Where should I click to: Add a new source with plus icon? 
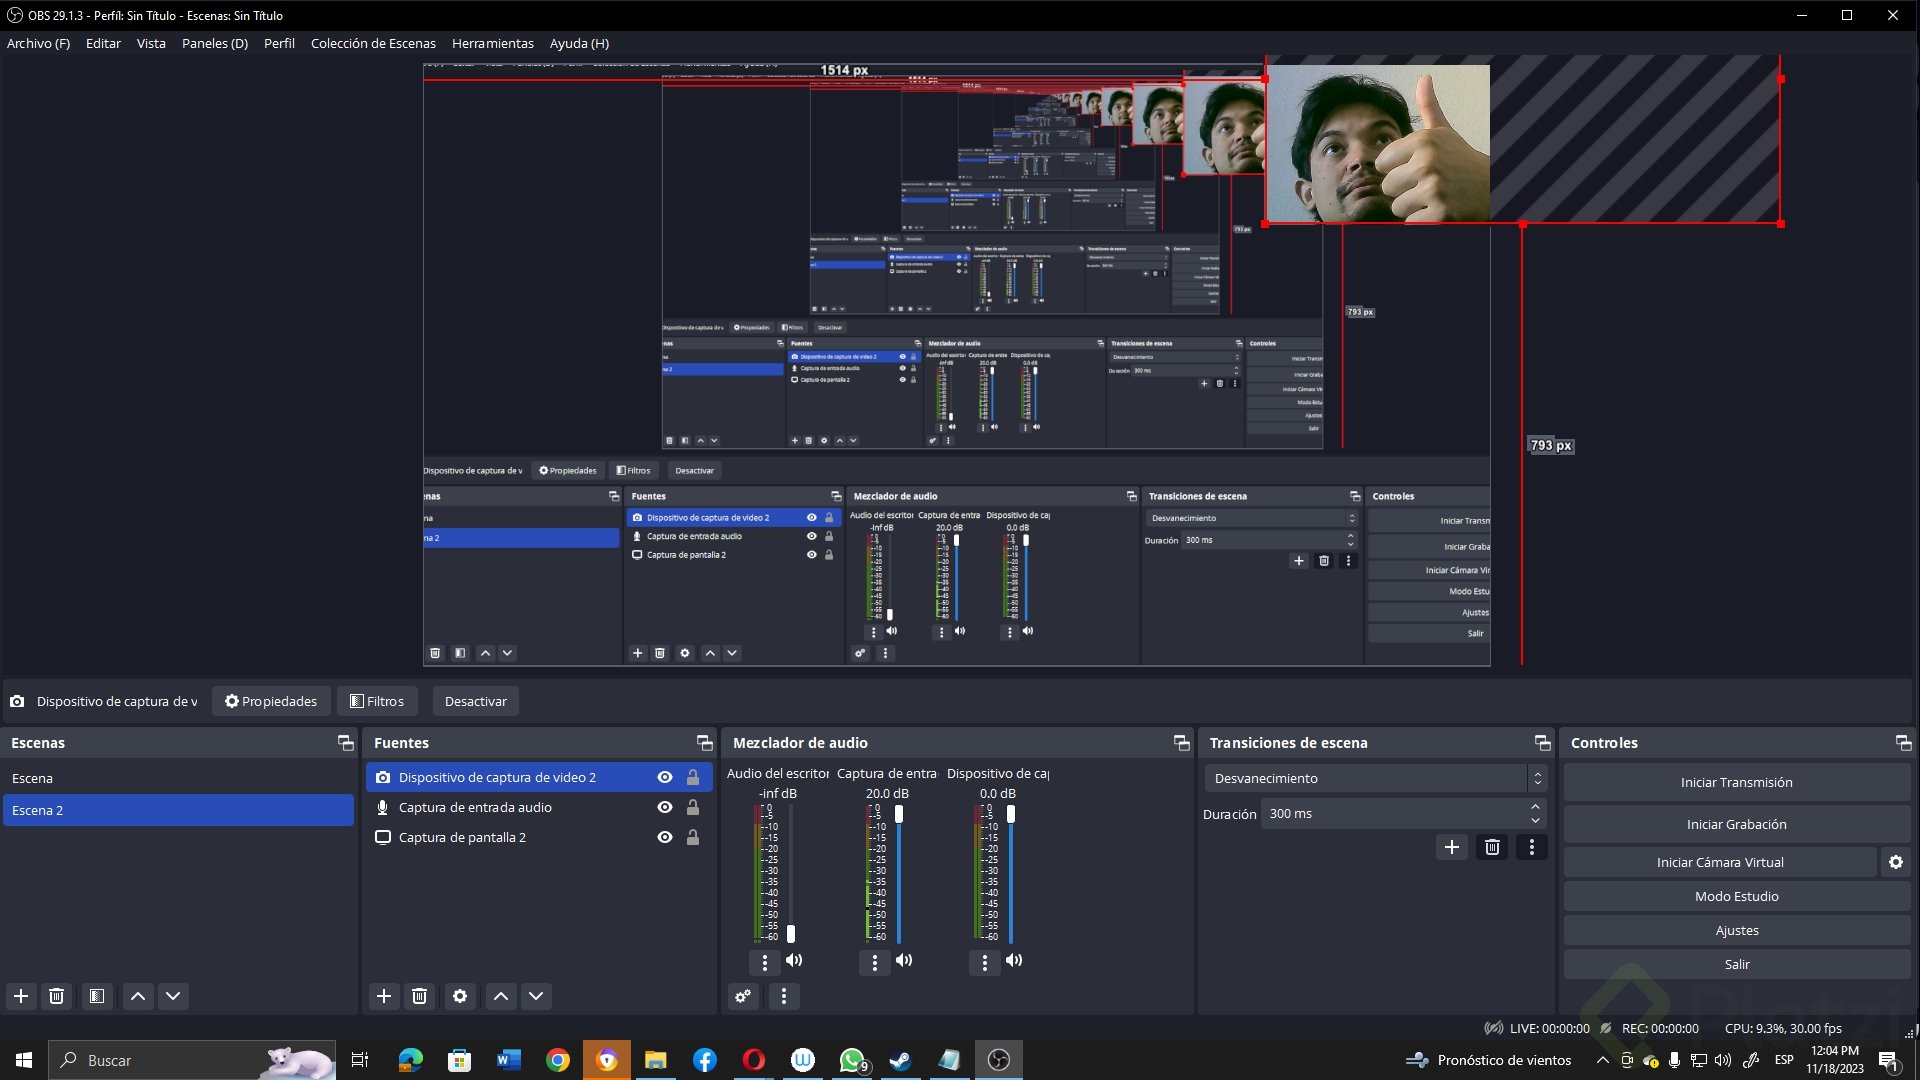pos(384,996)
